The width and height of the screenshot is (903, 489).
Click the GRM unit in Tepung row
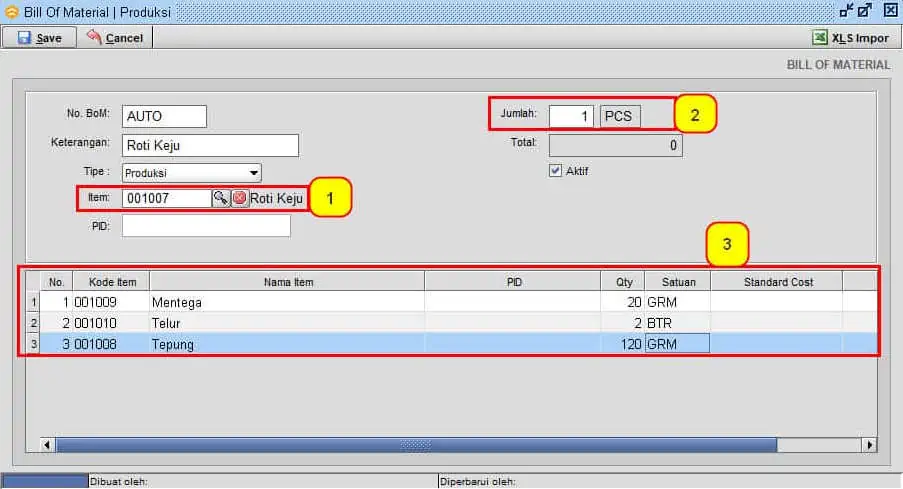[678, 344]
